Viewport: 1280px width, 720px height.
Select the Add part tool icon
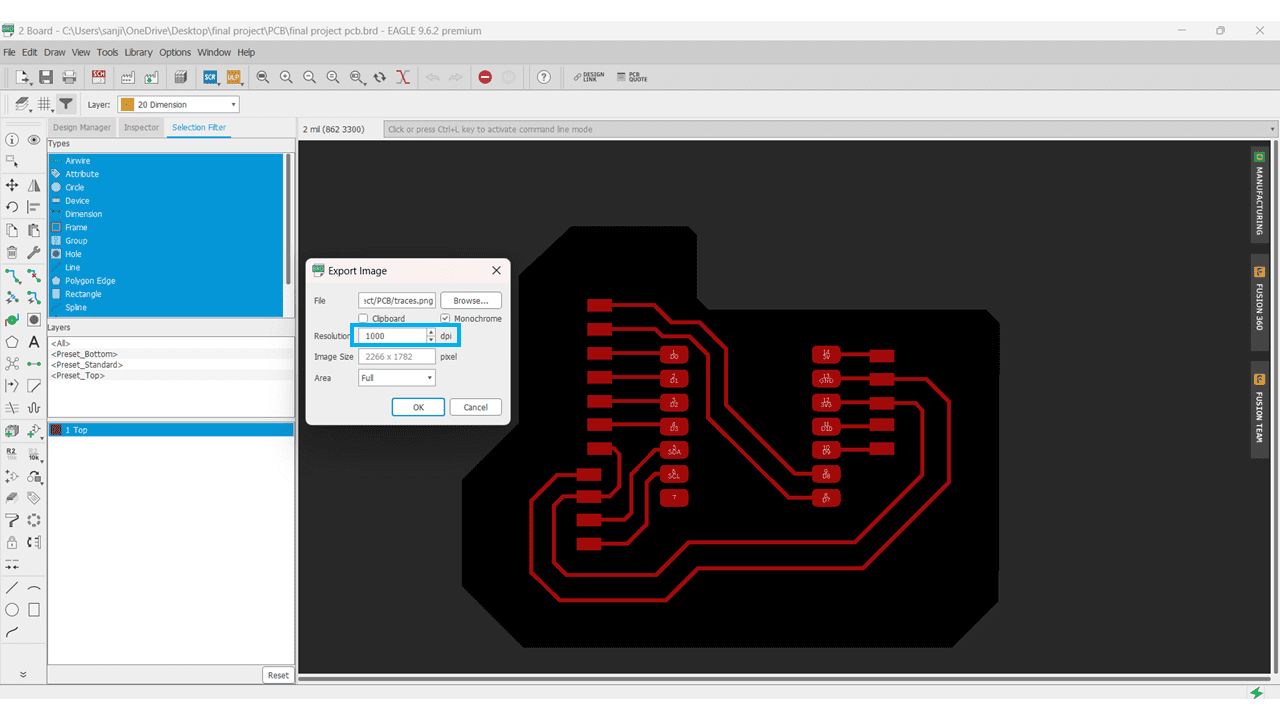pos(12,431)
